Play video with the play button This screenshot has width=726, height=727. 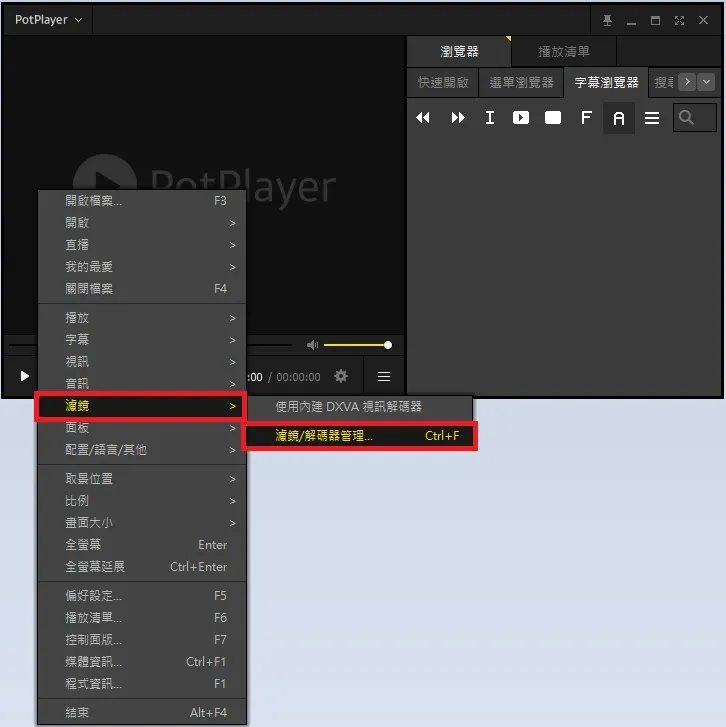tap(25, 376)
